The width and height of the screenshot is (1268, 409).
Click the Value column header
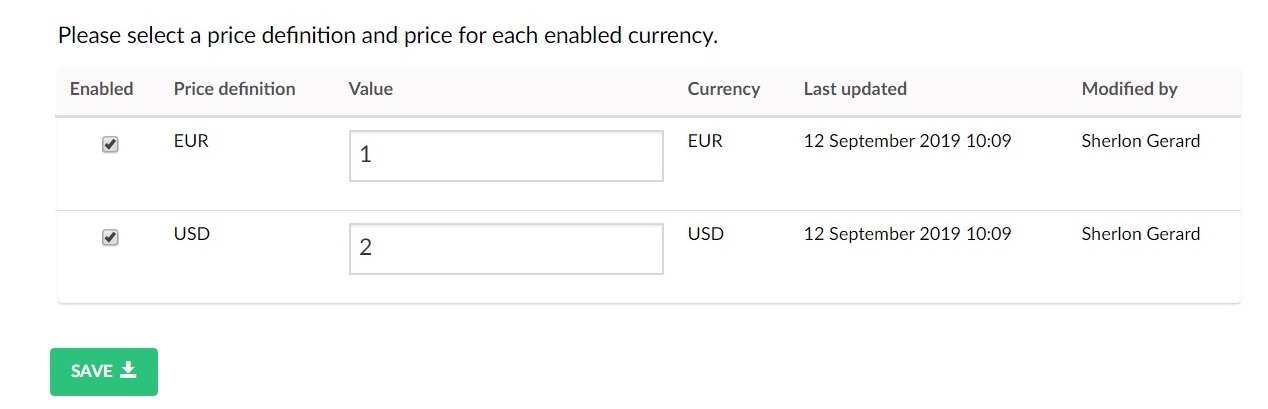pos(370,89)
